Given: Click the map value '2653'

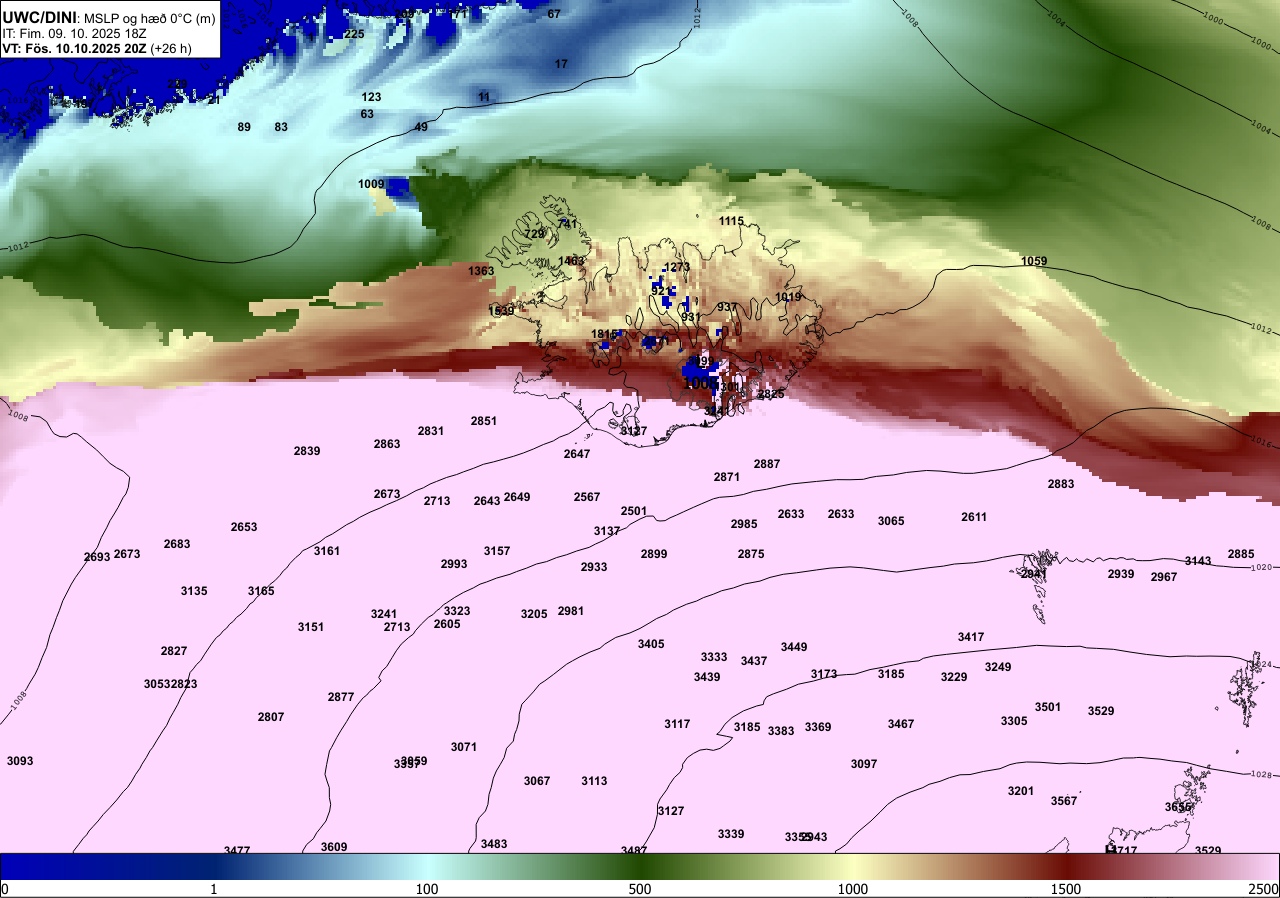Looking at the screenshot, I should tap(244, 527).
